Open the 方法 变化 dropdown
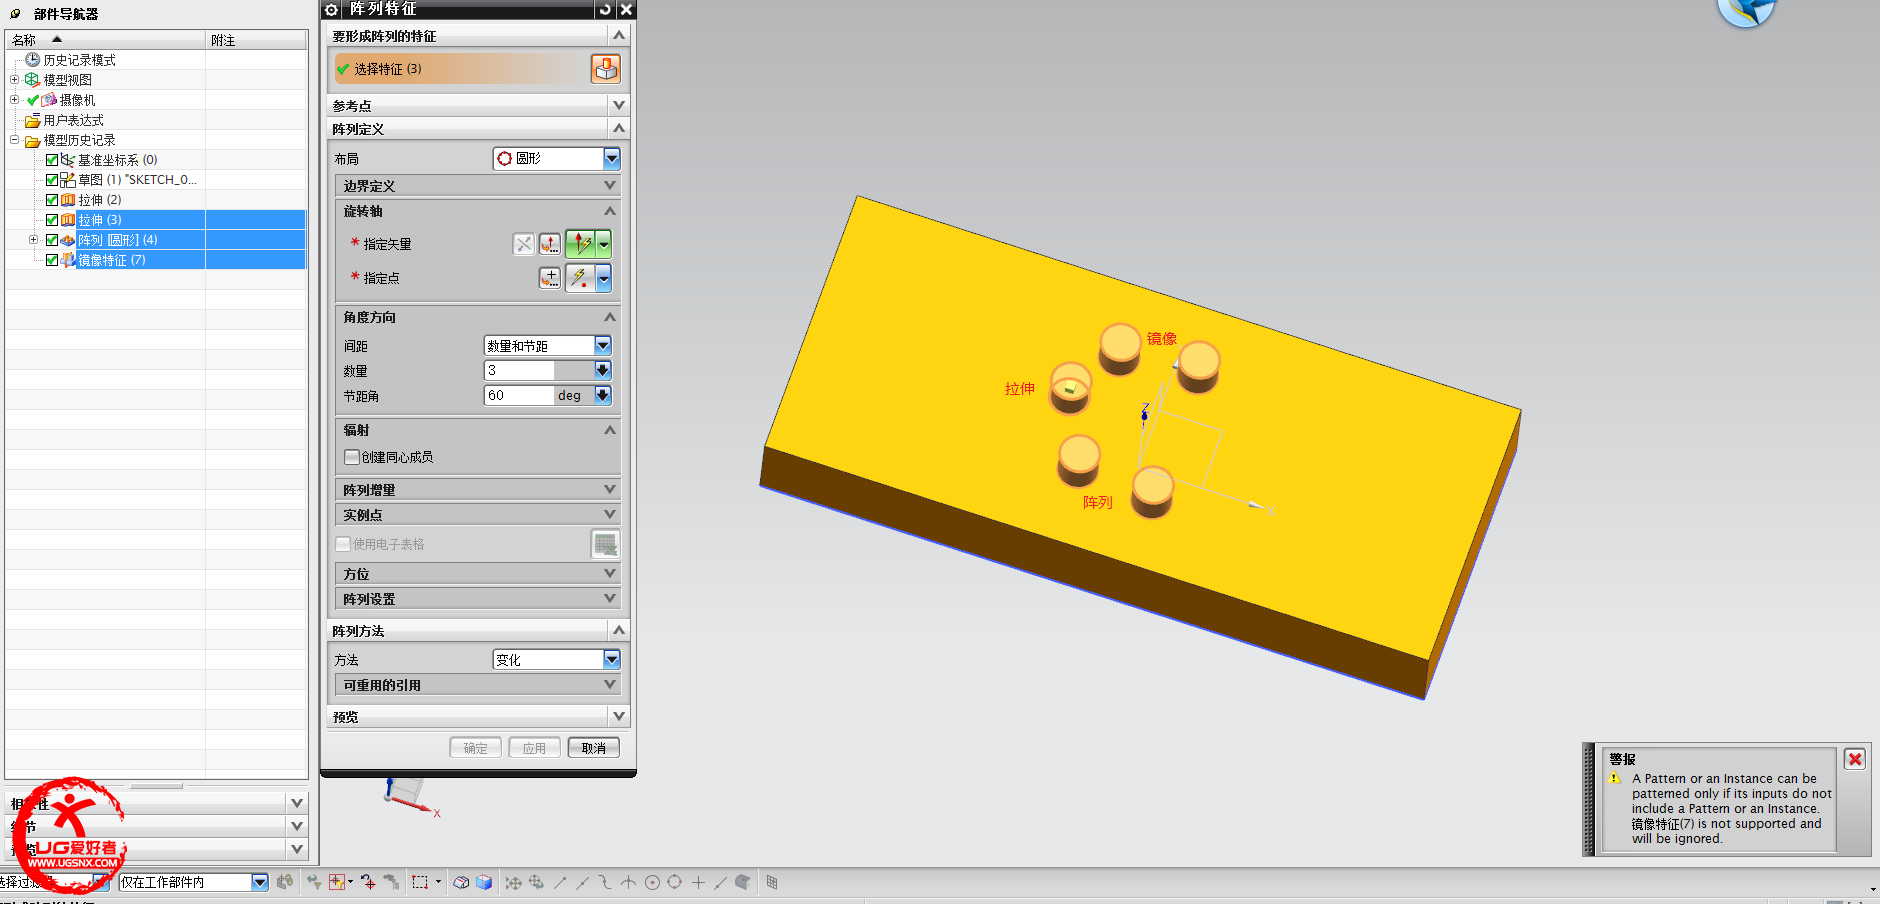The height and width of the screenshot is (904, 1880). 611,660
